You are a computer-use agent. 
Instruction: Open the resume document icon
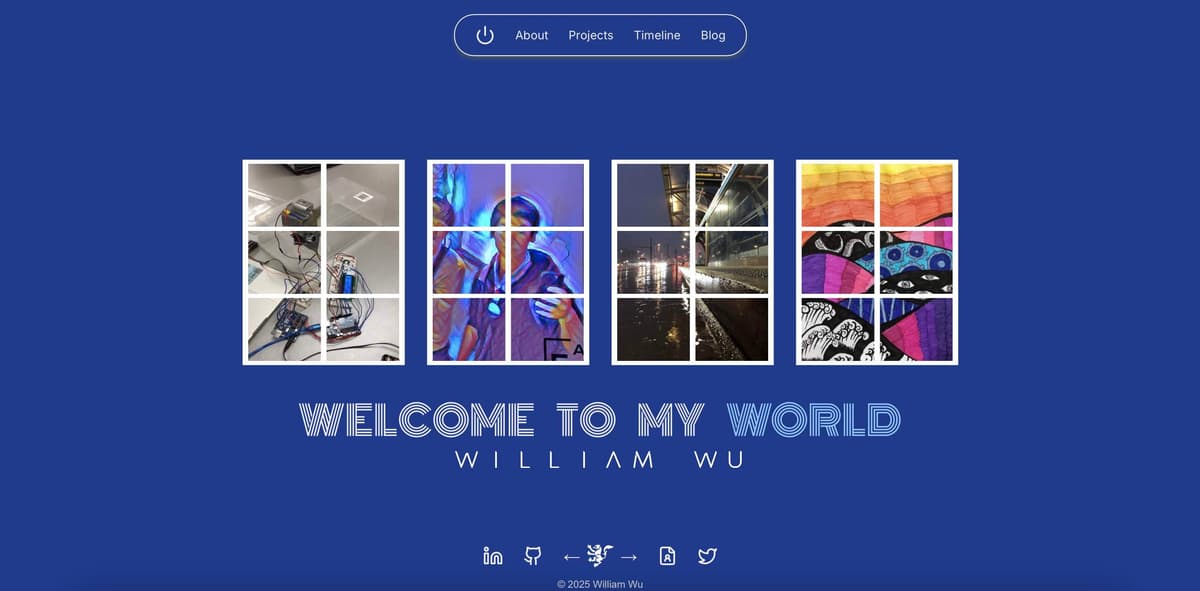[668, 556]
